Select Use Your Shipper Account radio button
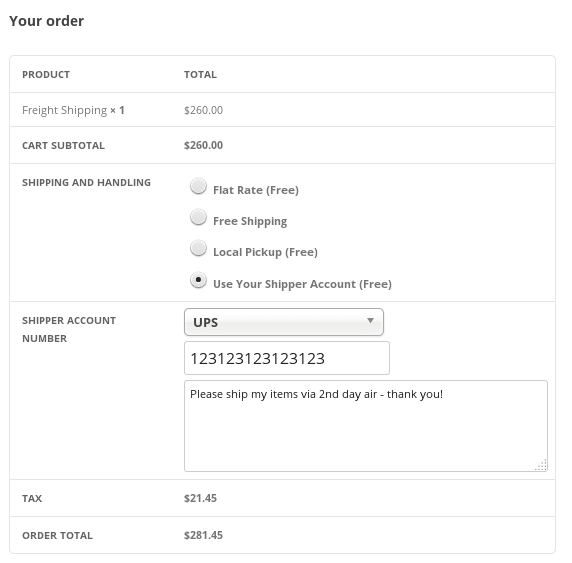The height and width of the screenshot is (563, 572). point(198,280)
